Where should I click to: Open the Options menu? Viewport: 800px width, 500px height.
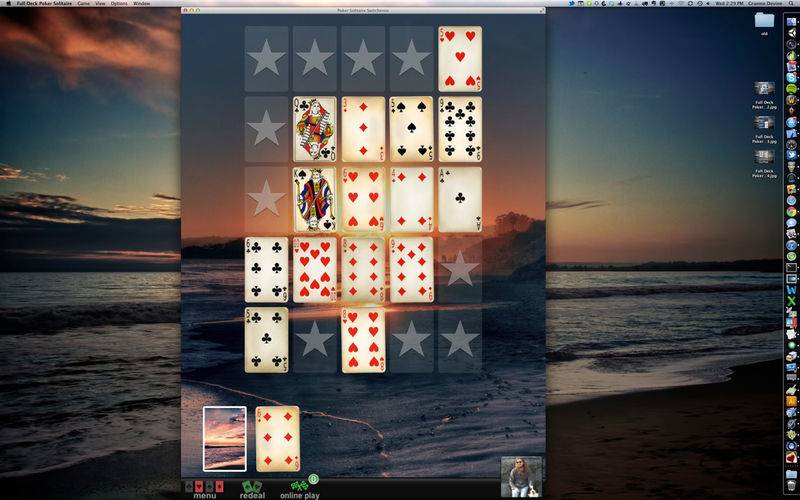tap(119, 4)
